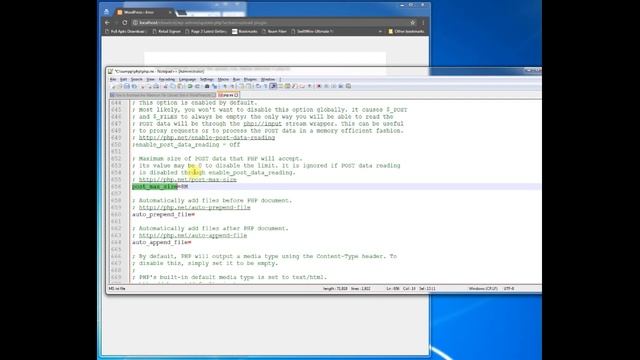Click the Cut toolbar icon
The image size is (640, 360).
(x=165, y=86)
